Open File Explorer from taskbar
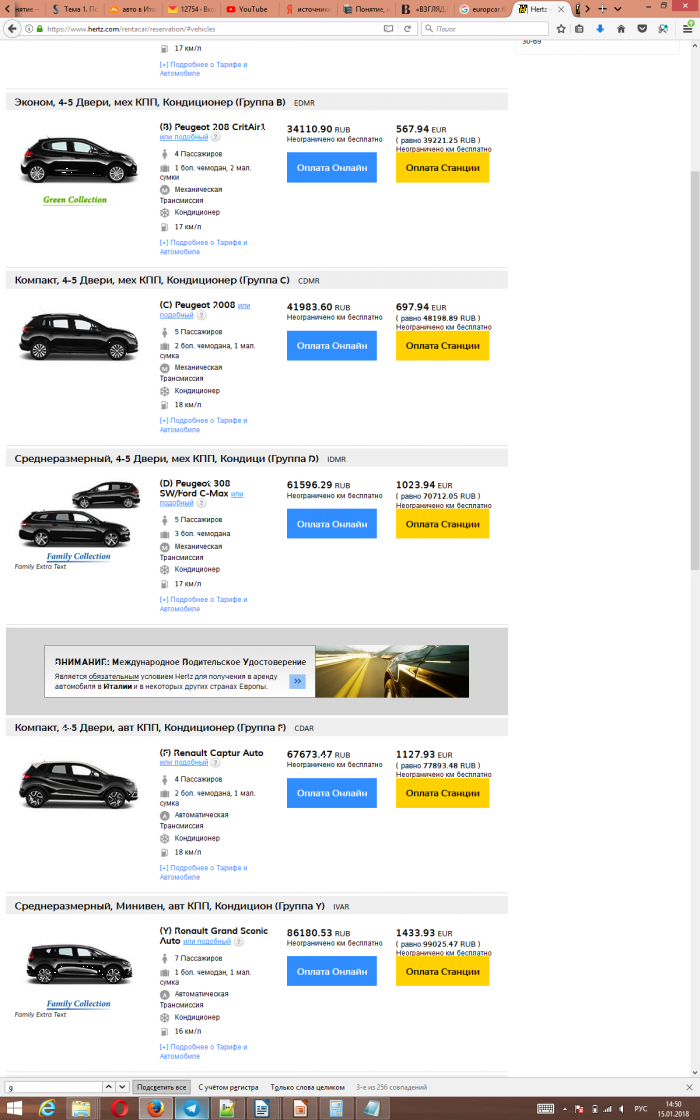Image resolution: width=700 pixels, height=1120 pixels. [x=81, y=1108]
